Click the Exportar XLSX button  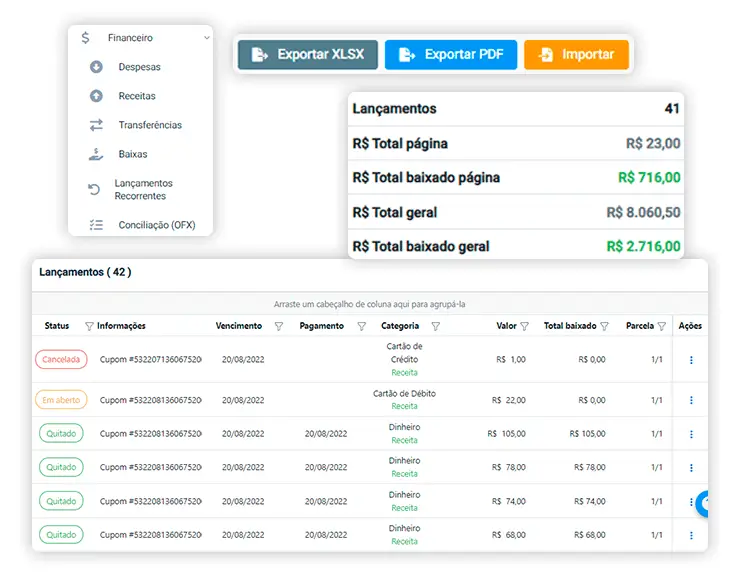308,55
